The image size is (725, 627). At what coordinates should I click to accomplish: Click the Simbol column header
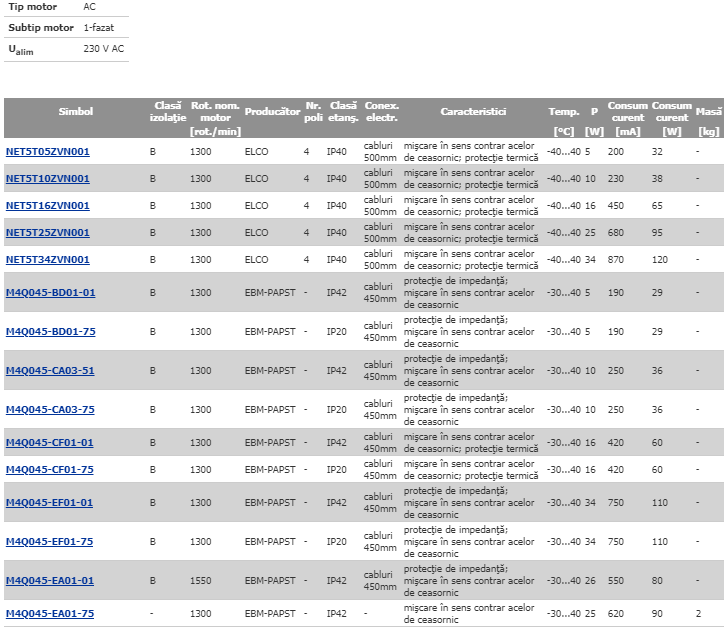tap(76, 111)
